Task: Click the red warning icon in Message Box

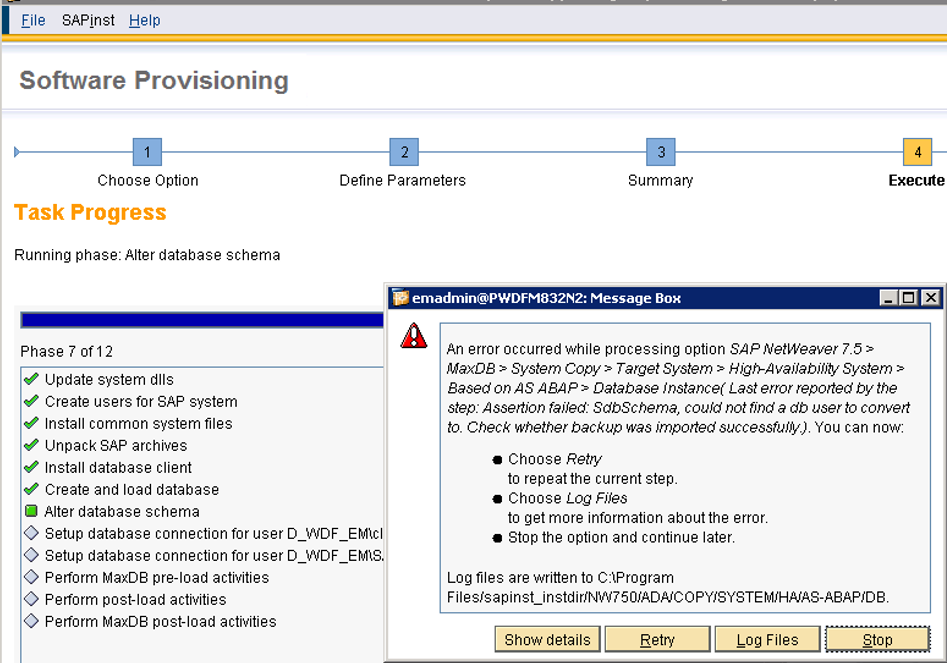Action: pos(414,336)
